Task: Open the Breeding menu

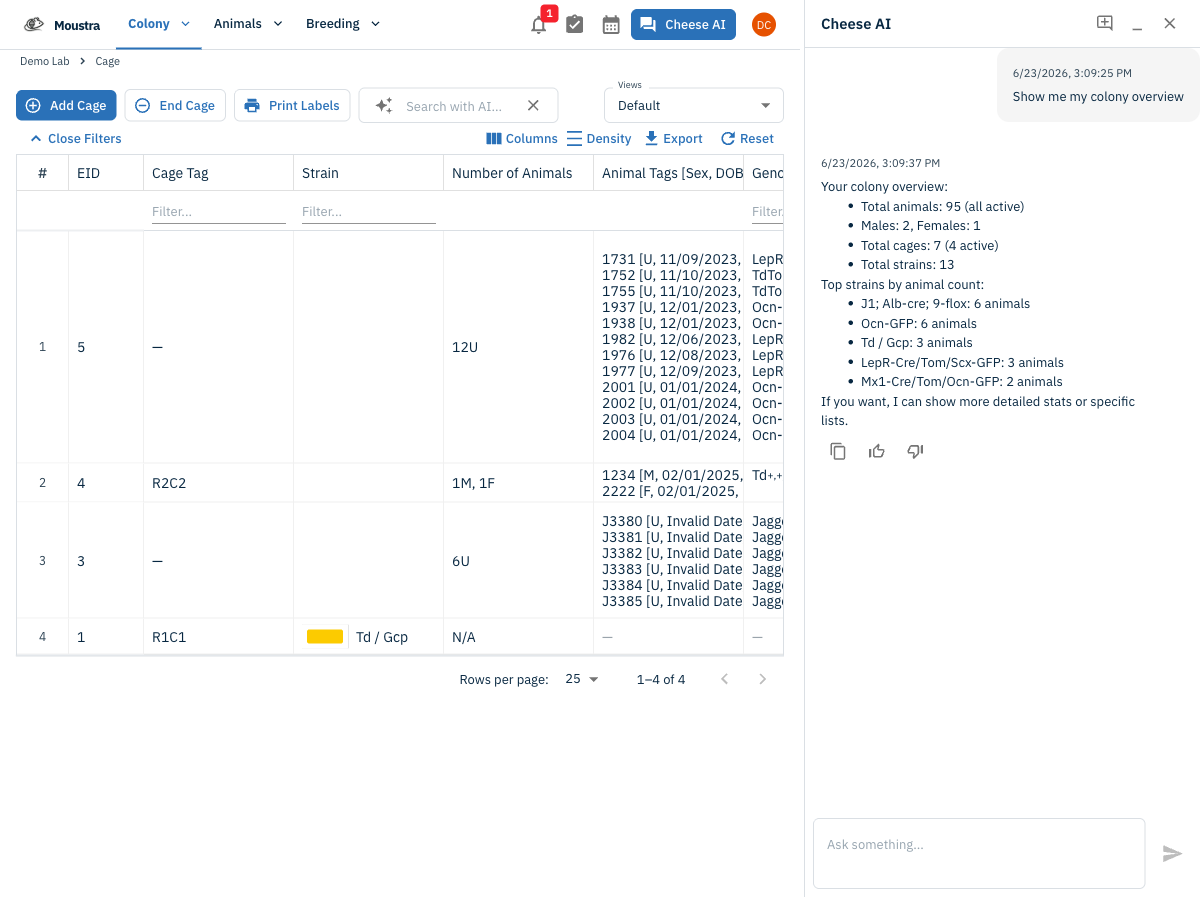Action: [x=343, y=24]
